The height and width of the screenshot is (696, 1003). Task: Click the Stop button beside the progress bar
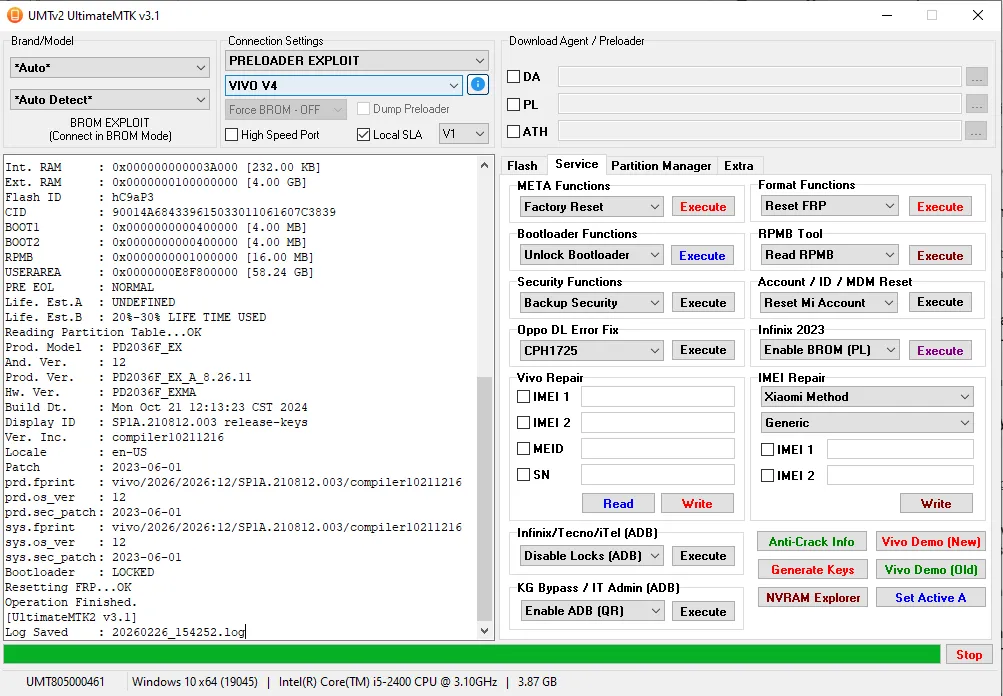(x=968, y=654)
